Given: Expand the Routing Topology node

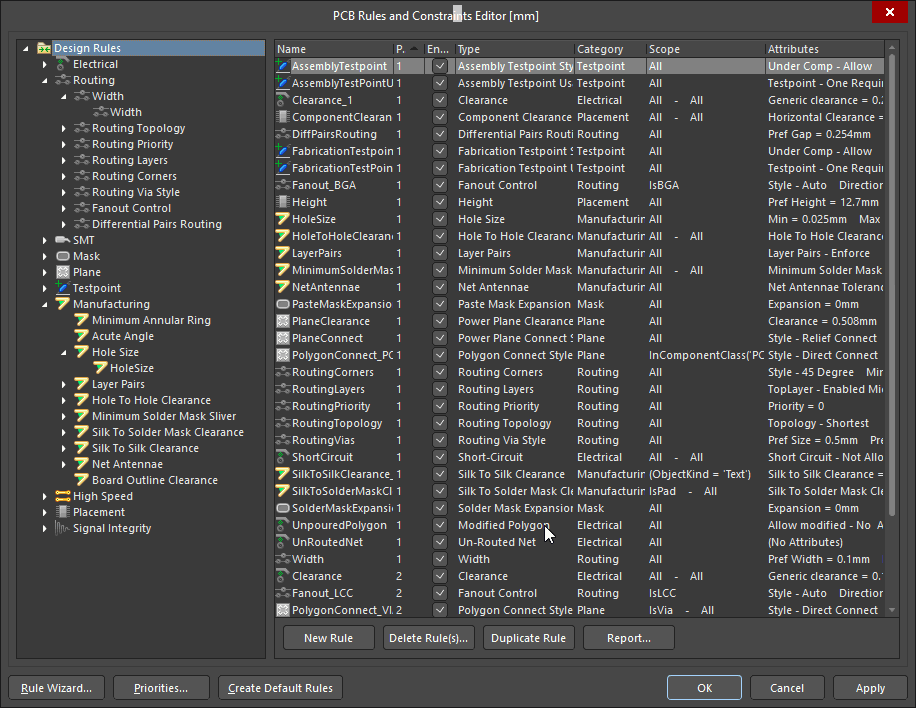Looking at the screenshot, I should [x=64, y=129].
